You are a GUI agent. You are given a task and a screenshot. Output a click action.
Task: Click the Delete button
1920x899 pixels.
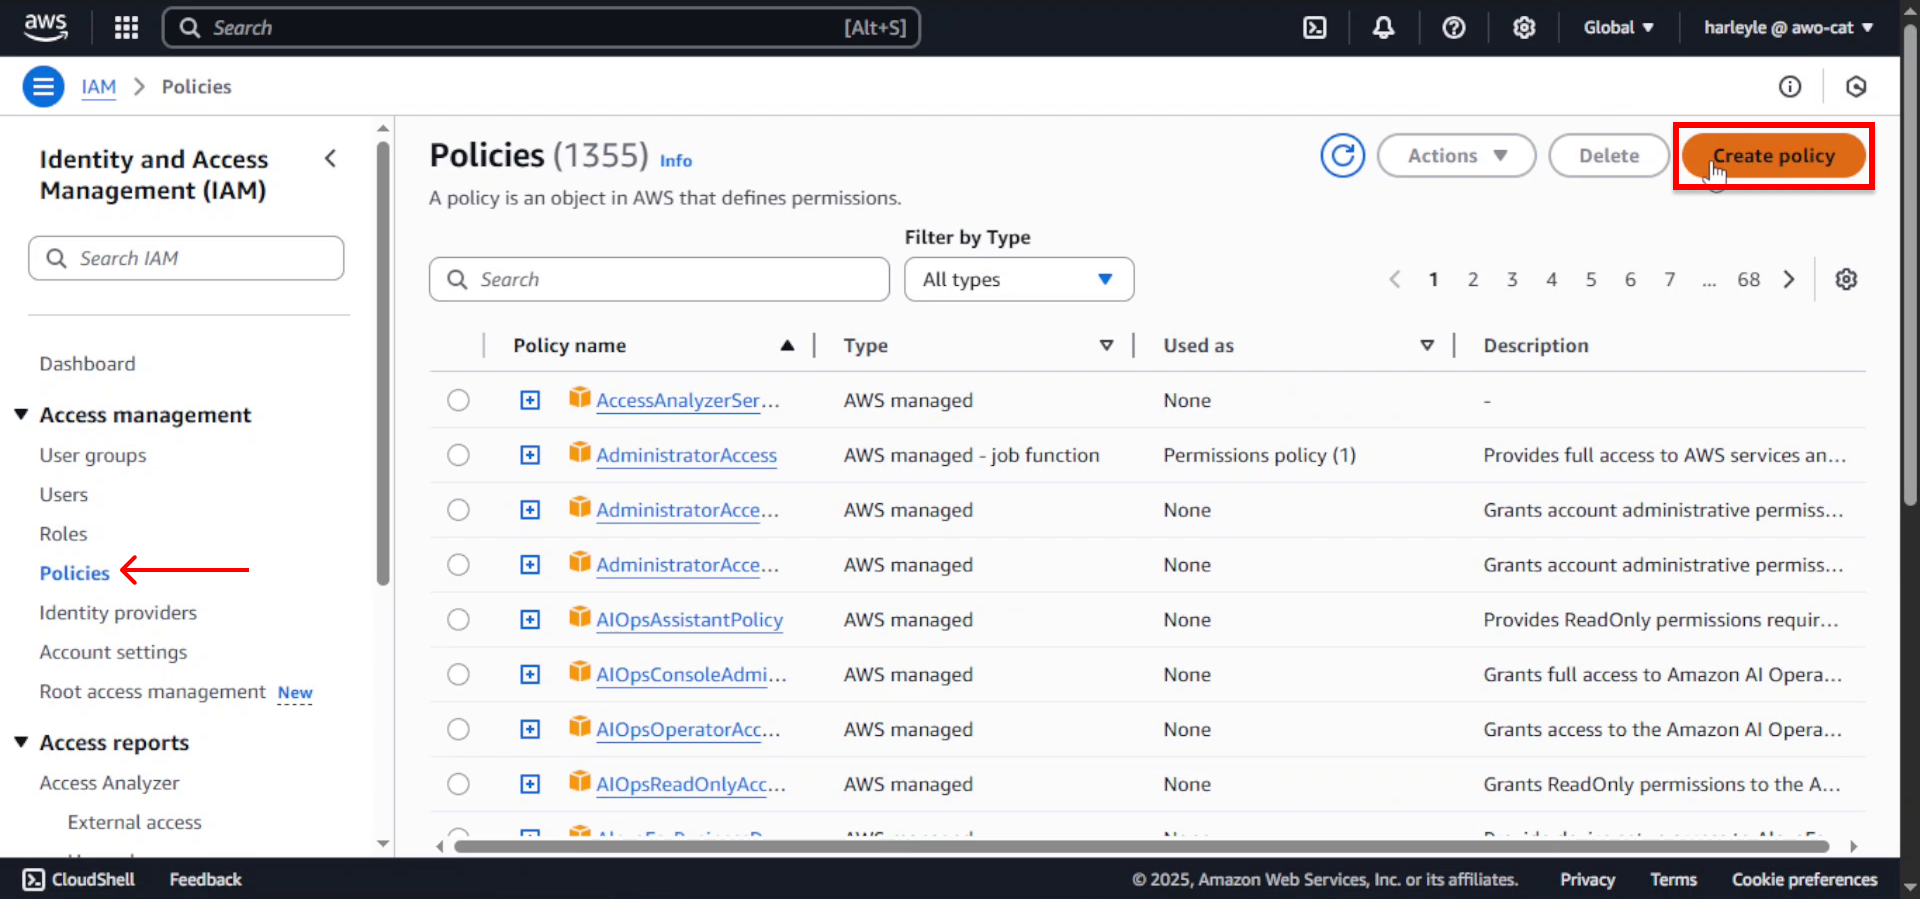1609,156
